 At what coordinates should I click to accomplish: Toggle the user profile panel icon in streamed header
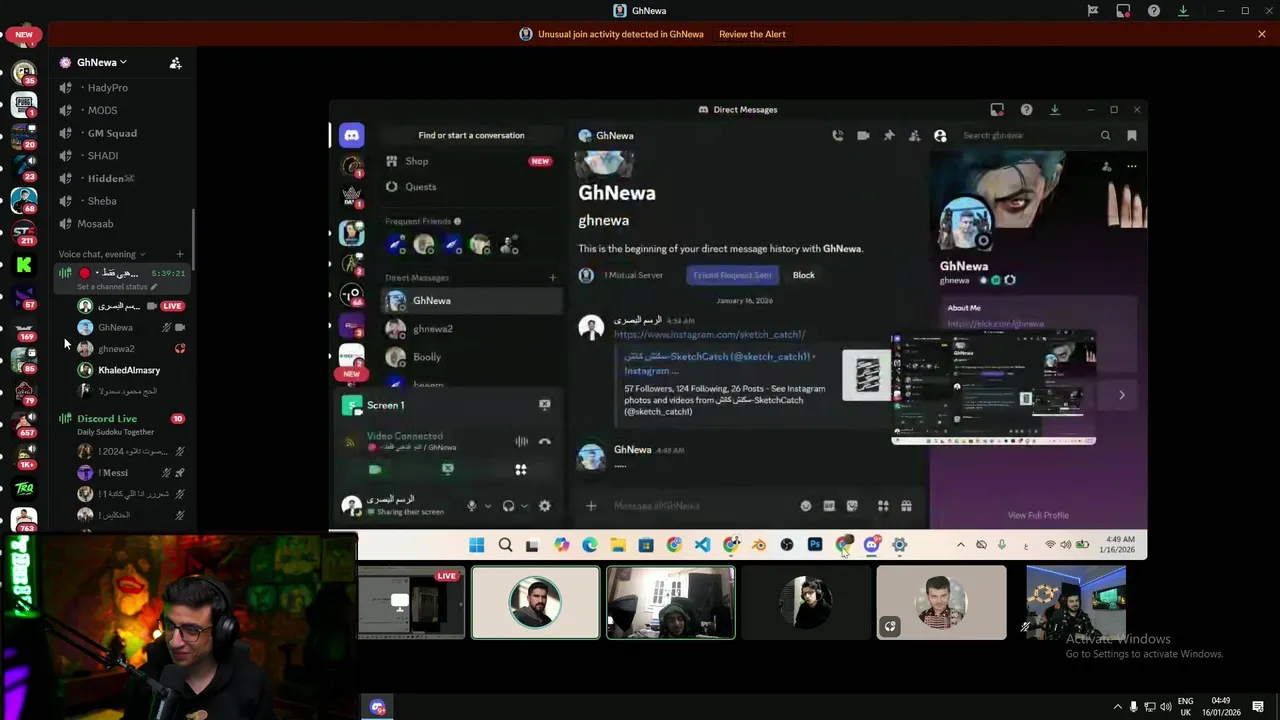pyautogui.click(x=940, y=135)
